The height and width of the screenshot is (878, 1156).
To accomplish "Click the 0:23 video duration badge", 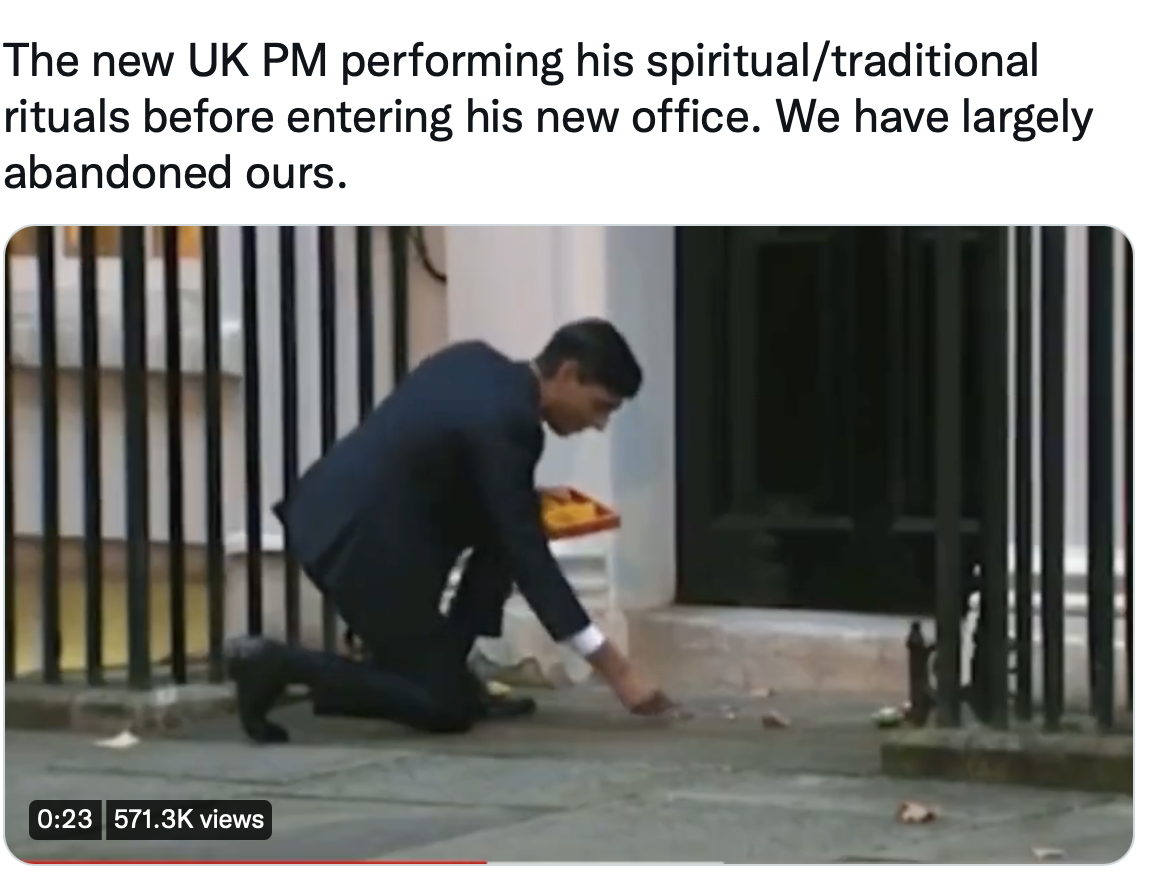I will coord(65,819).
